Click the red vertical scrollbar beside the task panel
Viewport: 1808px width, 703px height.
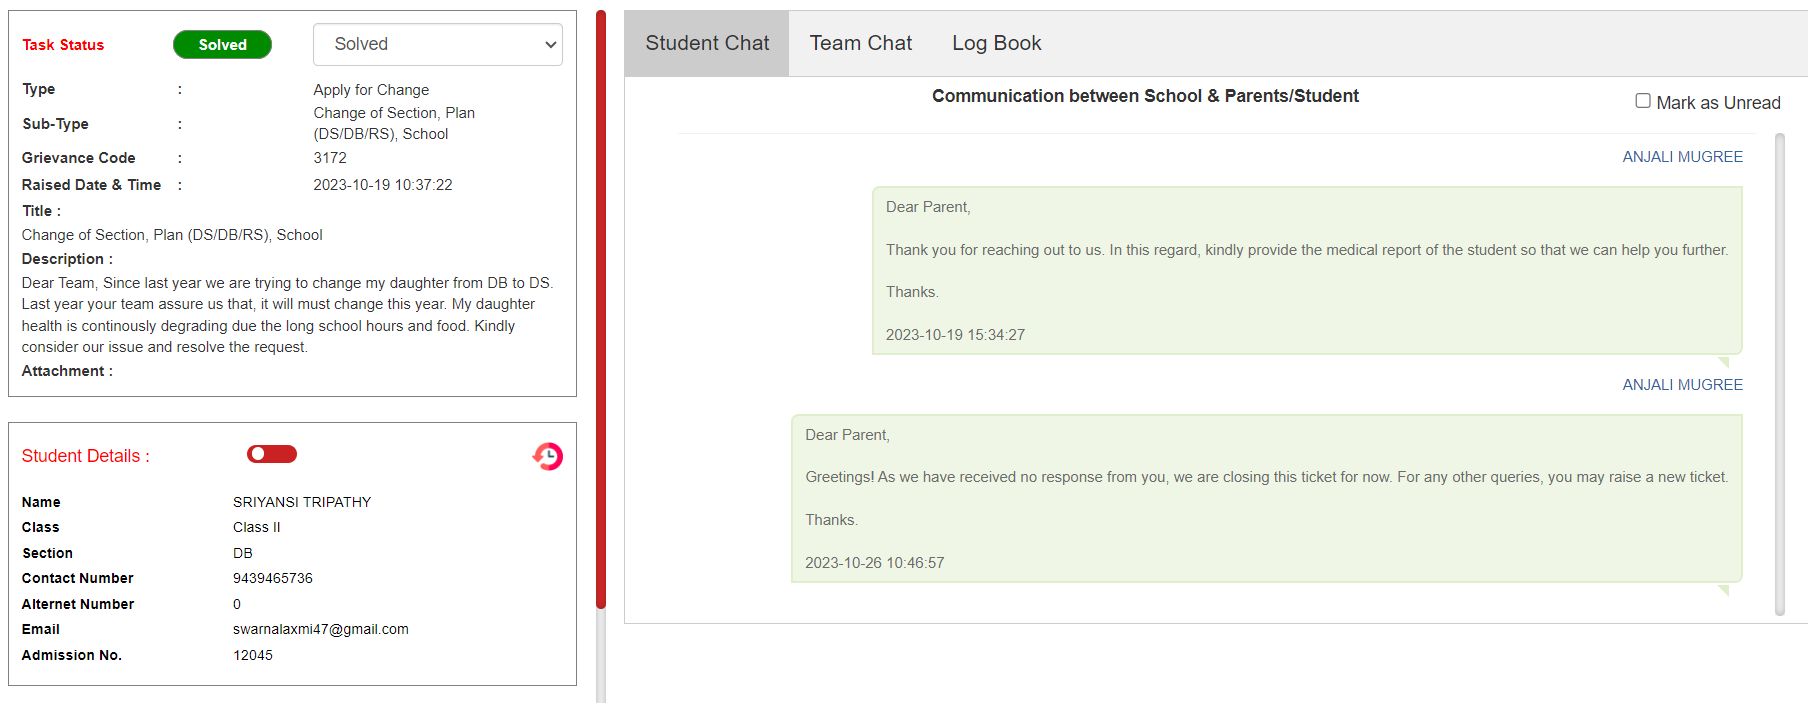pyautogui.click(x=601, y=310)
